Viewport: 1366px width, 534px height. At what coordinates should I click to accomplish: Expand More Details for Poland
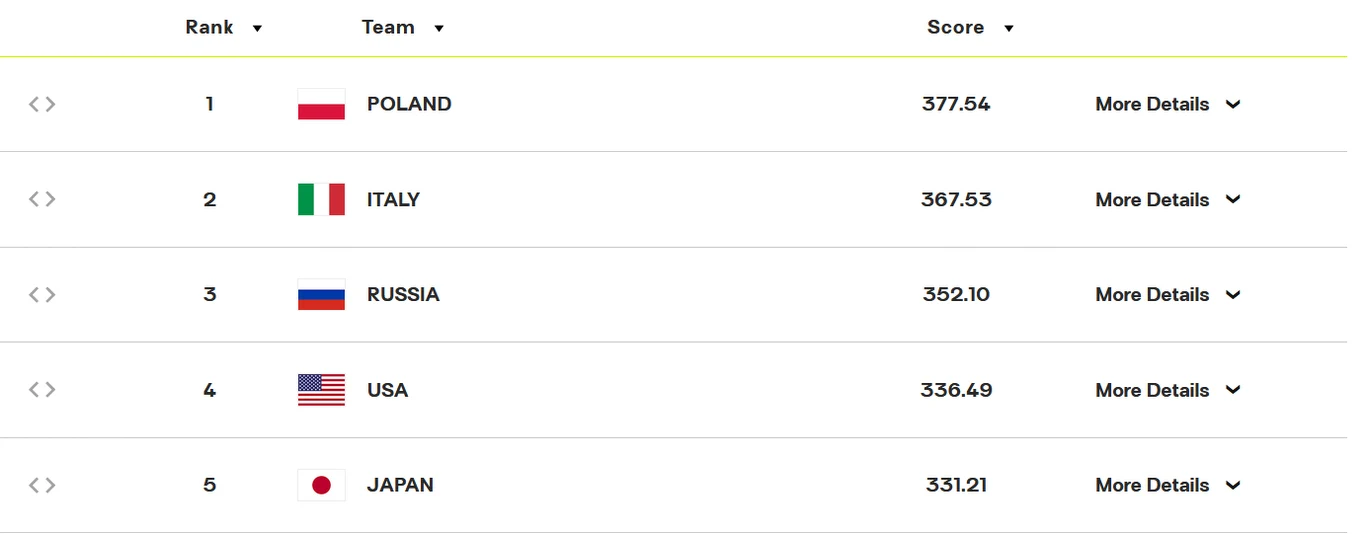click(1168, 104)
